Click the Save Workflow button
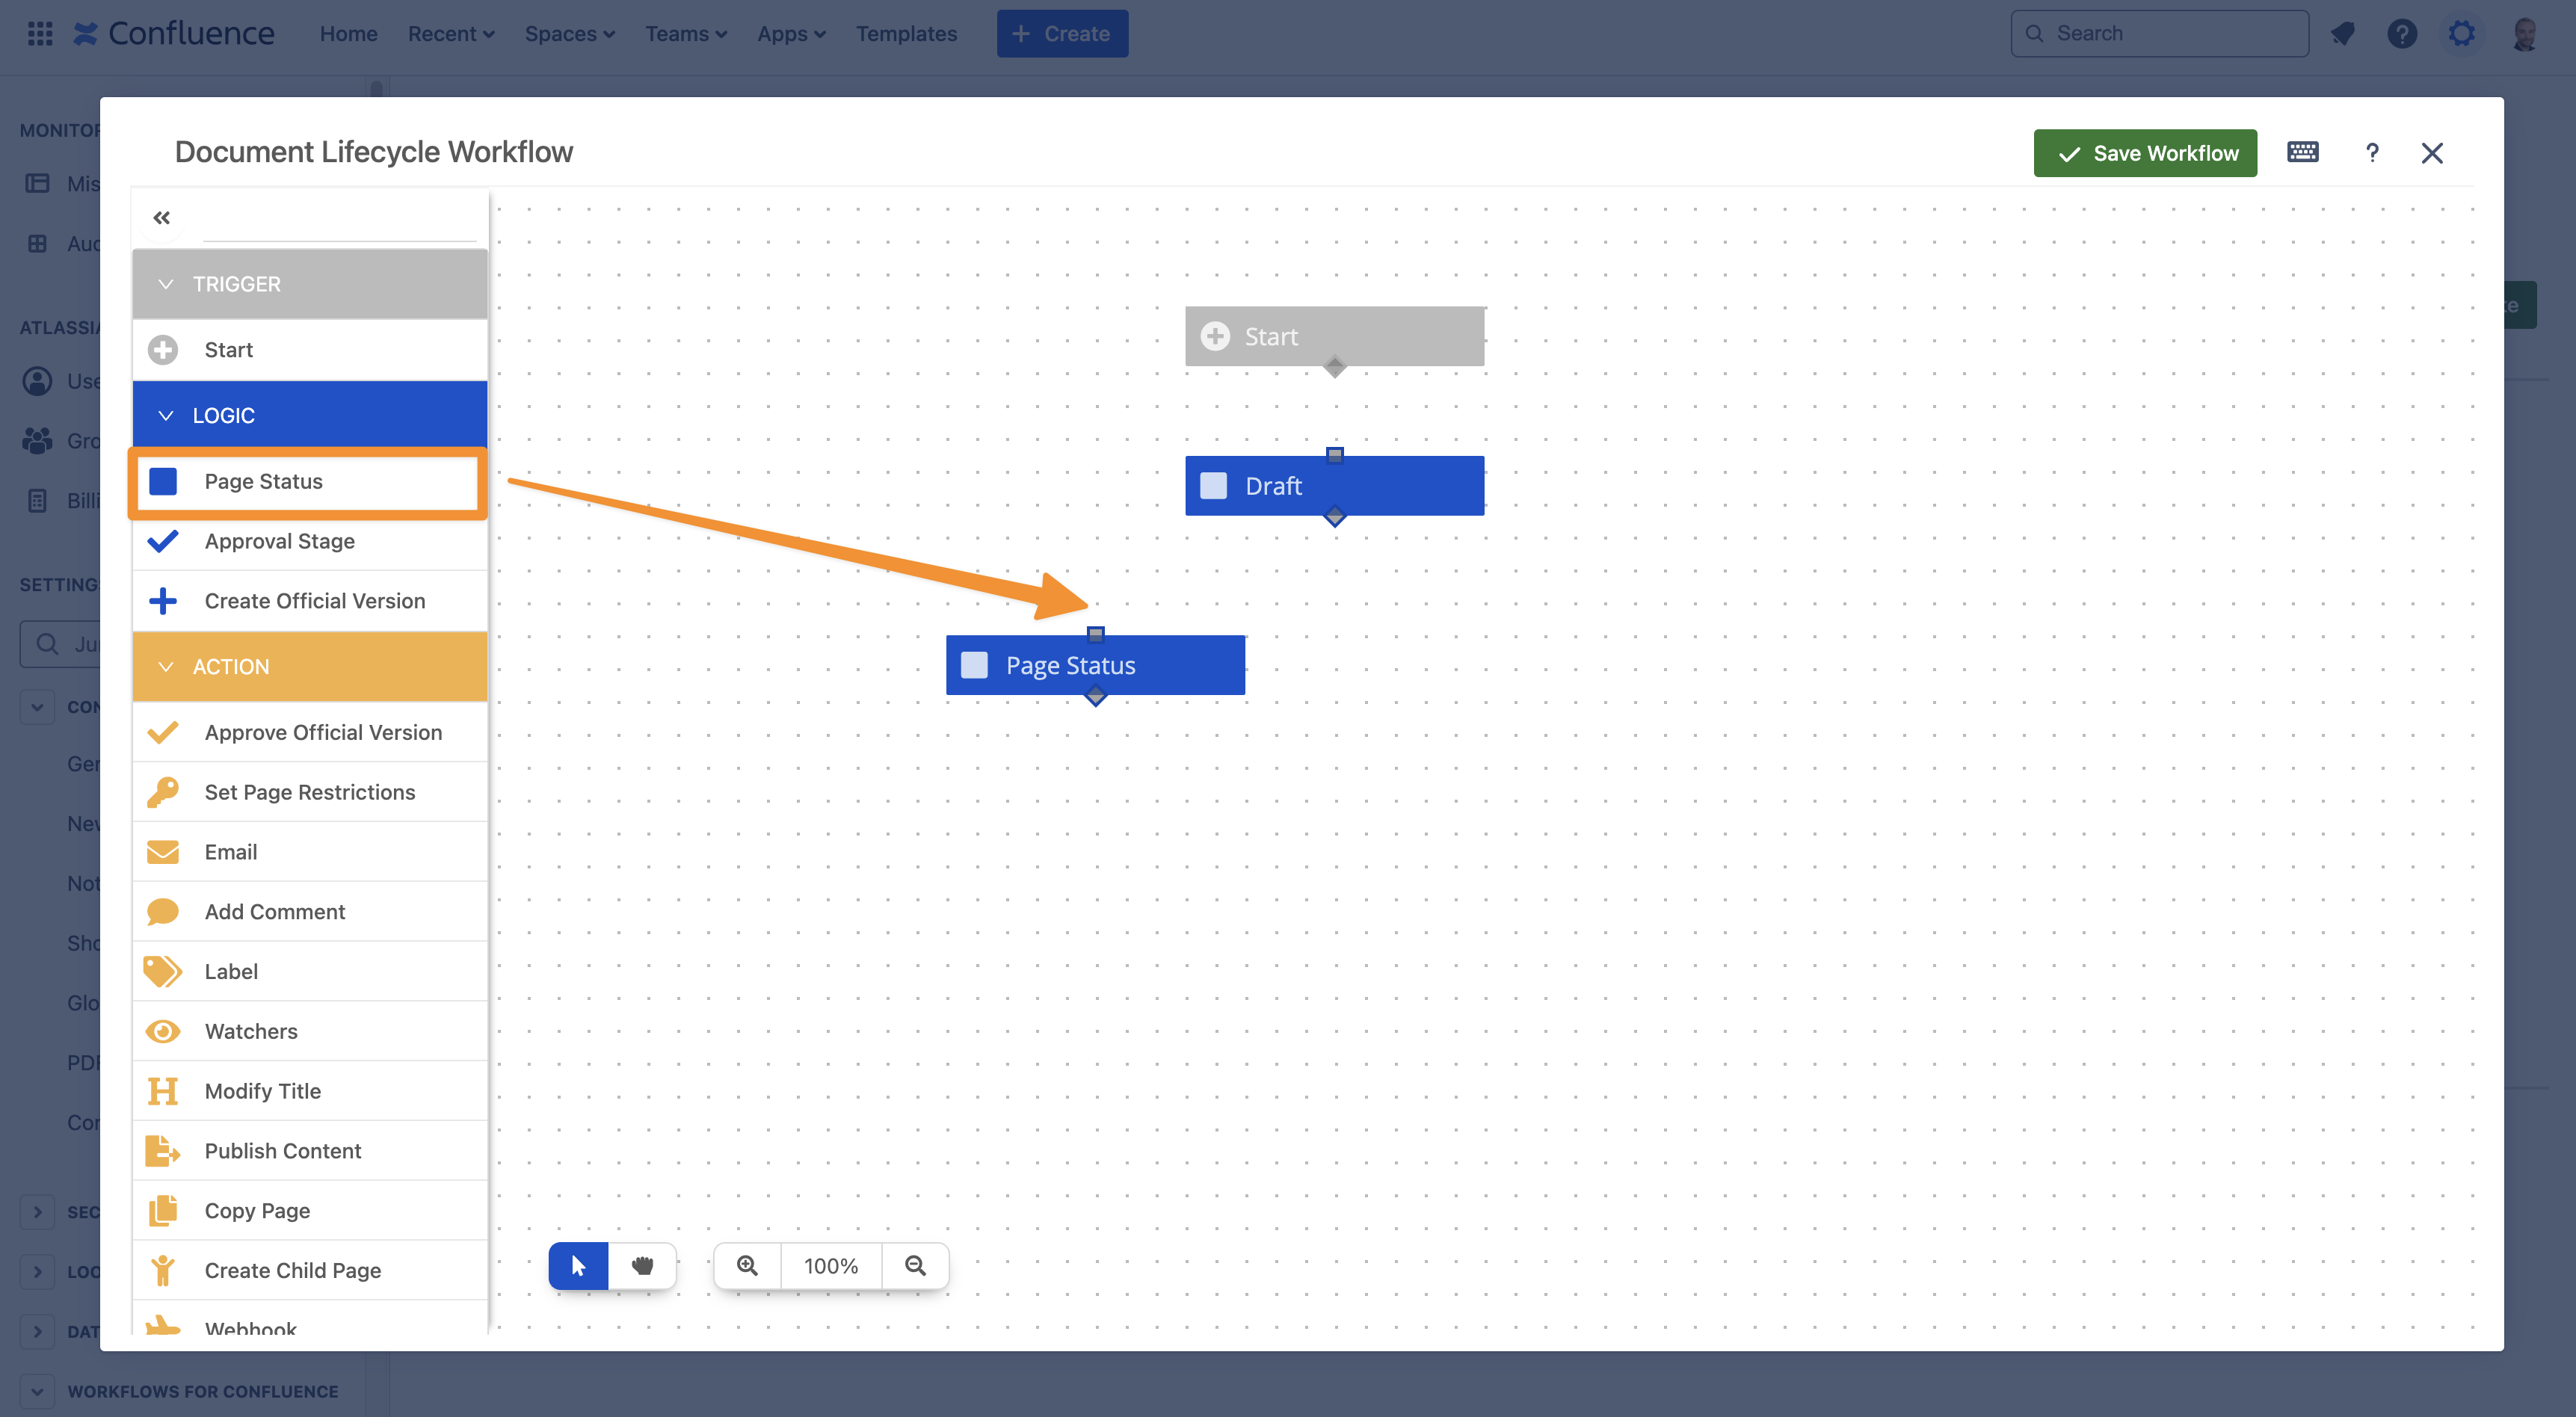 (x=2145, y=153)
